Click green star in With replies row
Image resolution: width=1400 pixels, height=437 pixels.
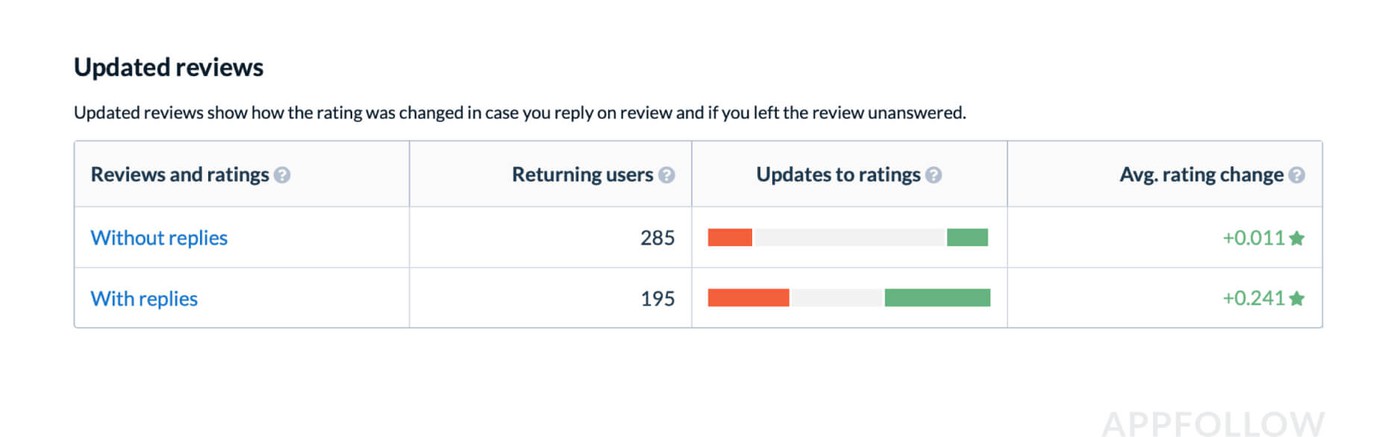(x=1297, y=298)
